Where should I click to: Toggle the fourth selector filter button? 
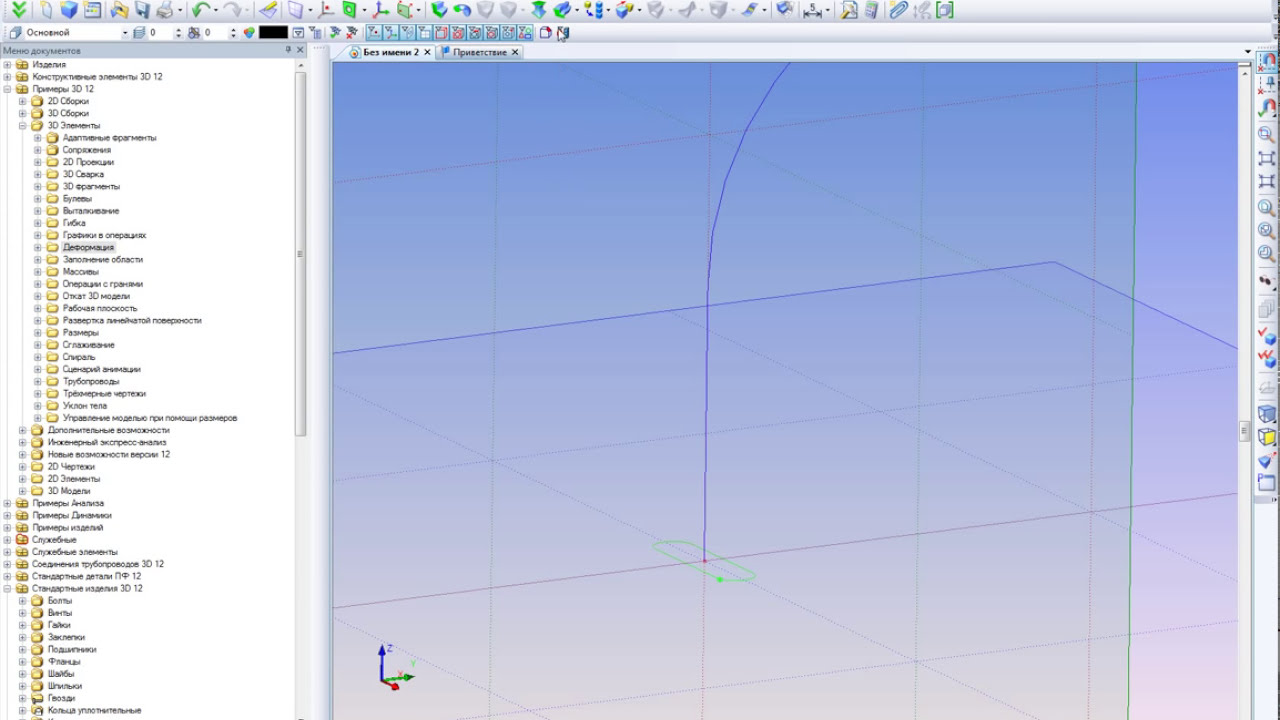[x=424, y=33]
